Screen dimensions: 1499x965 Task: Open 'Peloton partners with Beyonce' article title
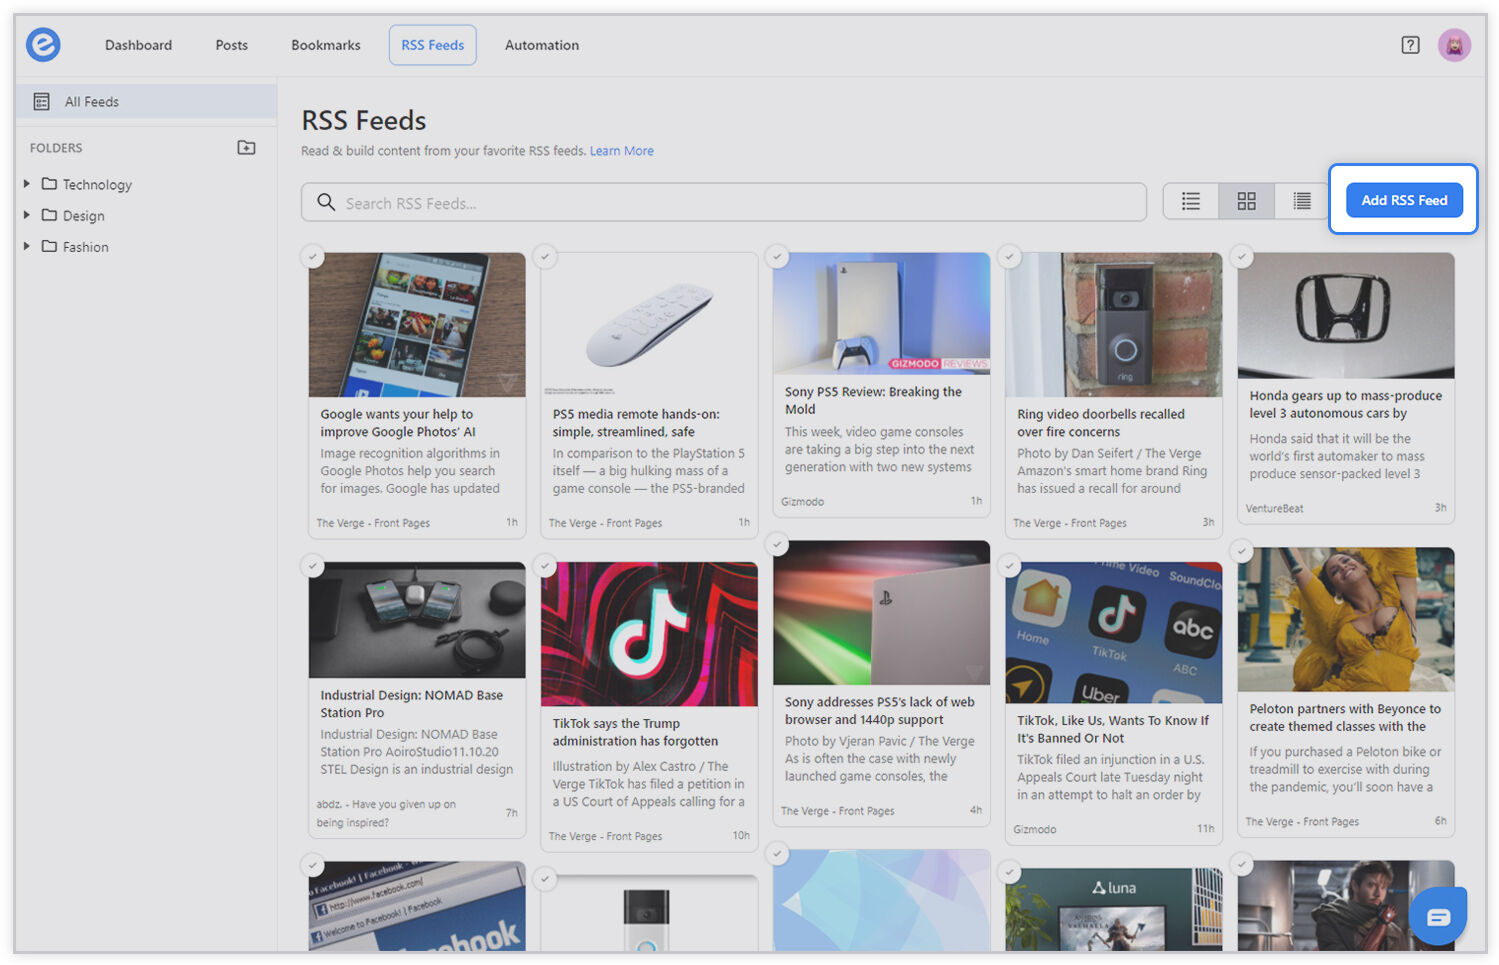pyautogui.click(x=1344, y=718)
